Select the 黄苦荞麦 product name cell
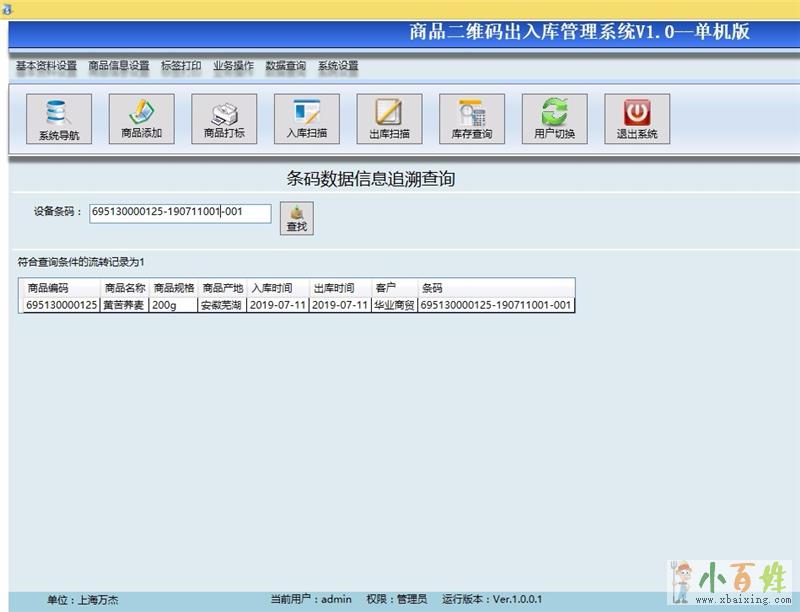This screenshot has height=612, width=800. pos(124,305)
